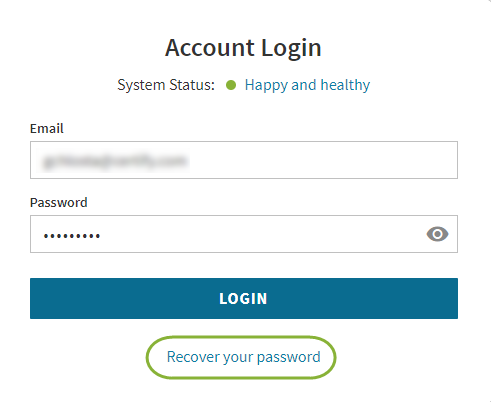Click the Account Login heading
The height and width of the screenshot is (402, 491).
[x=243, y=48]
